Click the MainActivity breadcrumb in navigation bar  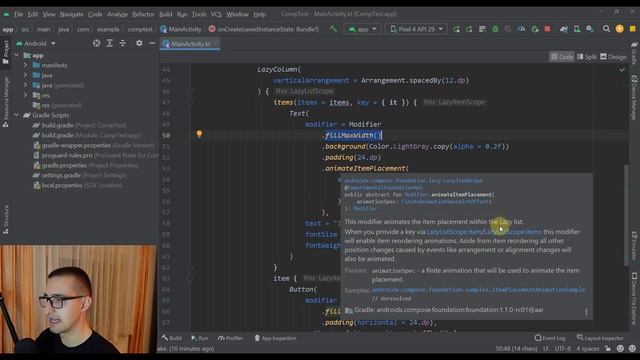[181, 29]
